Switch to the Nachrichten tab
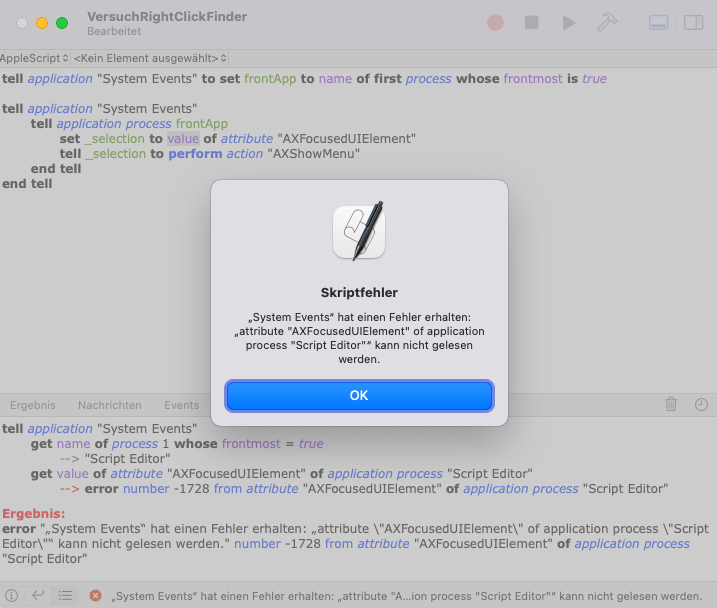Image resolution: width=717 pixels, height=608 pixels. pos(110,405)
